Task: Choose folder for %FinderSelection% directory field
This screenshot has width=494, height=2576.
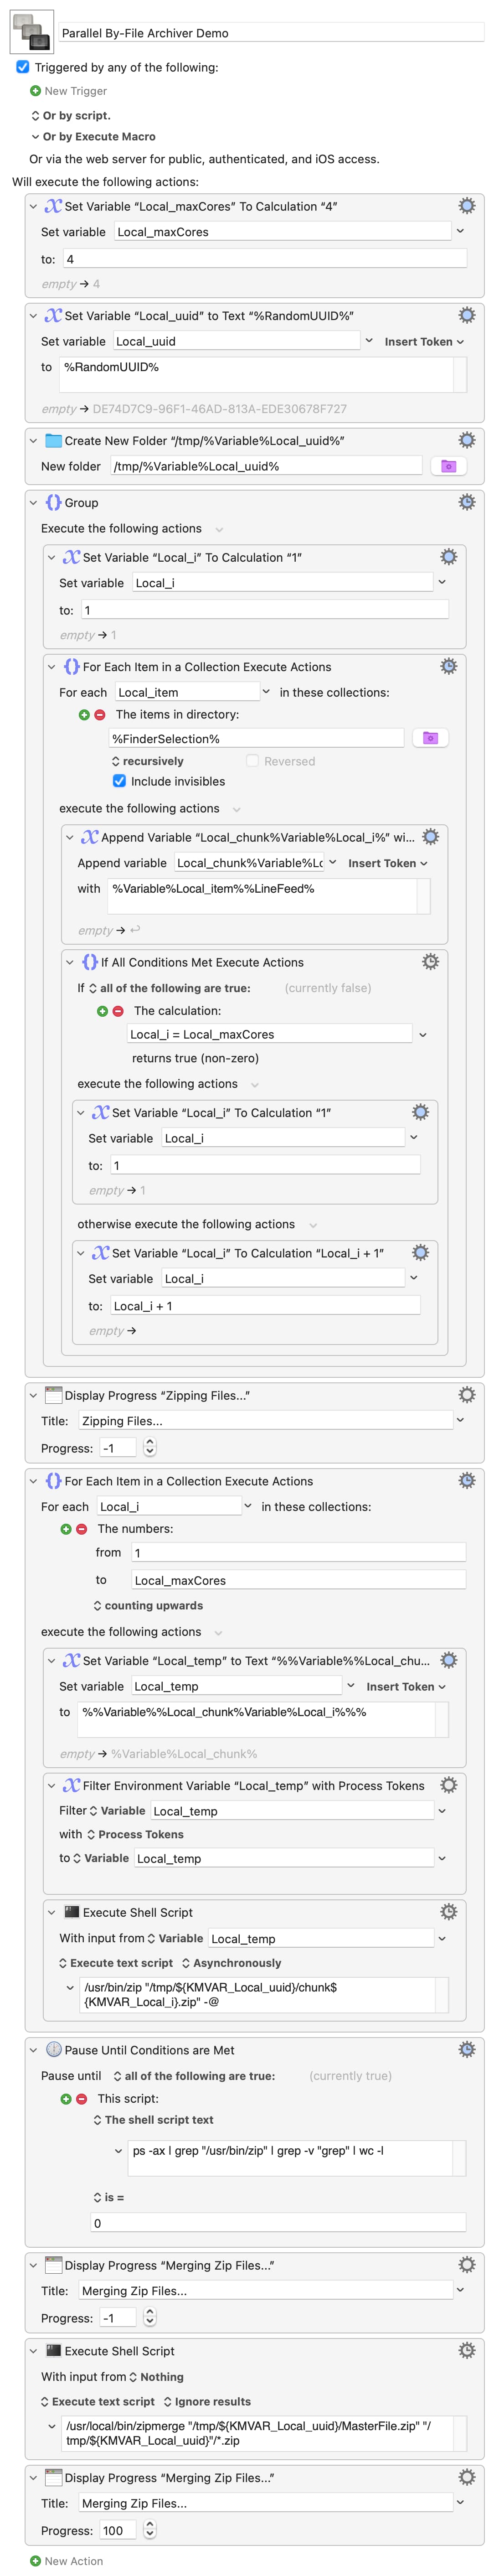Action: click(x=430, y=738)
